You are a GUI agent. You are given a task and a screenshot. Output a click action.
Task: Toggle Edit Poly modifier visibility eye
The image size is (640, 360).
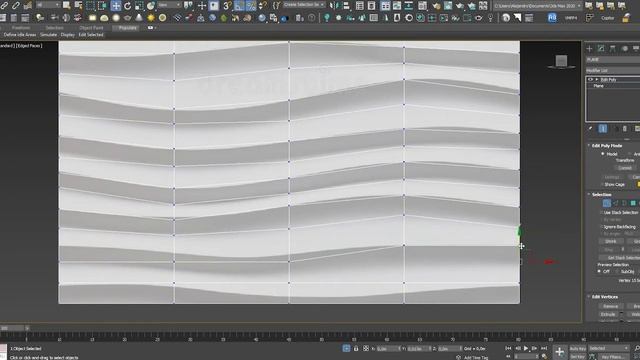pos(590,80)
